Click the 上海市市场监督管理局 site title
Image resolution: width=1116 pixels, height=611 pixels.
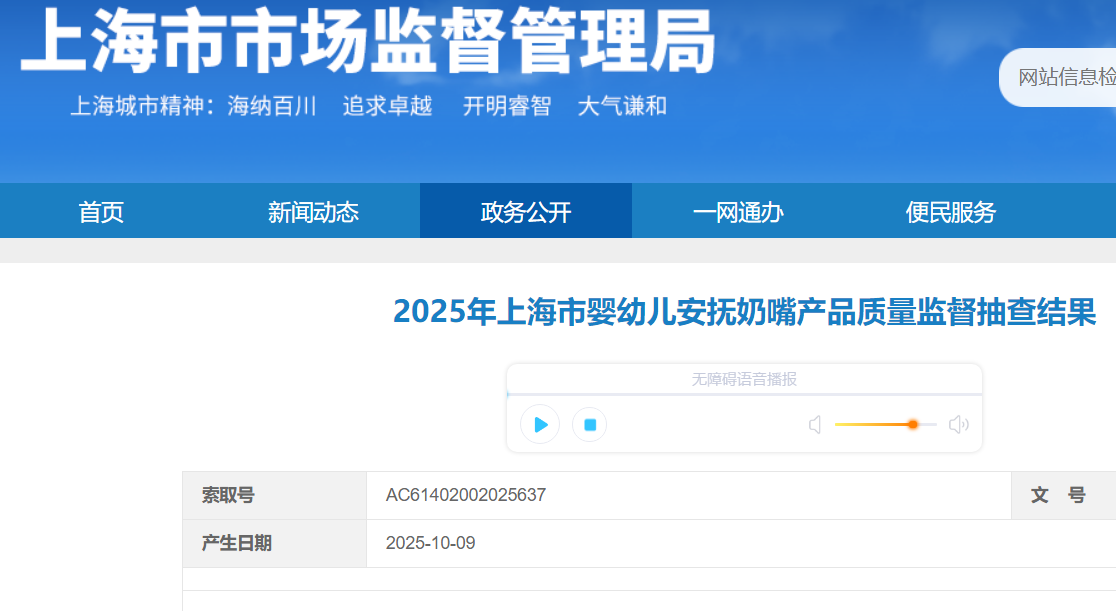368,42
